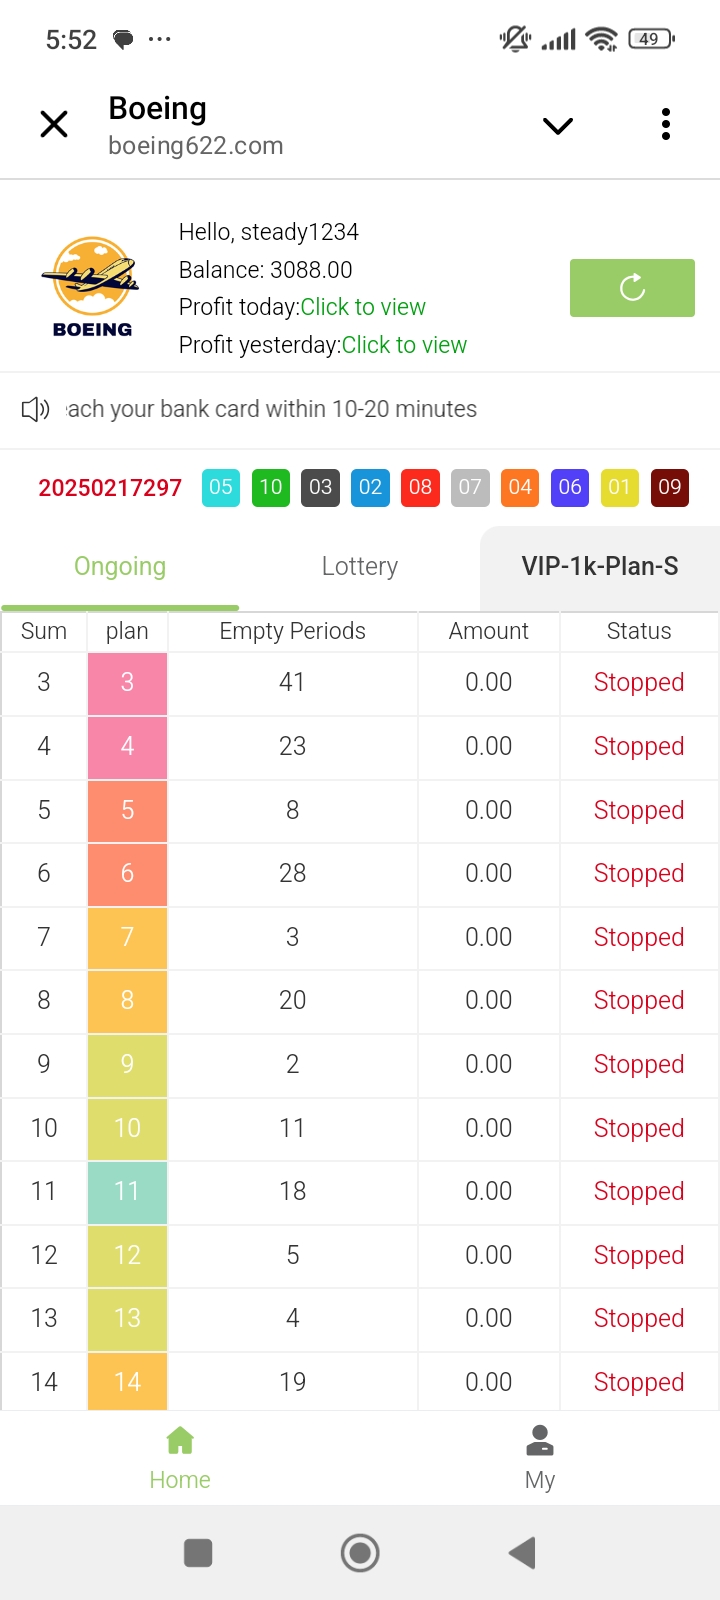
Task: Switch to the Lottery tab
Action: (x=360, y=566)
